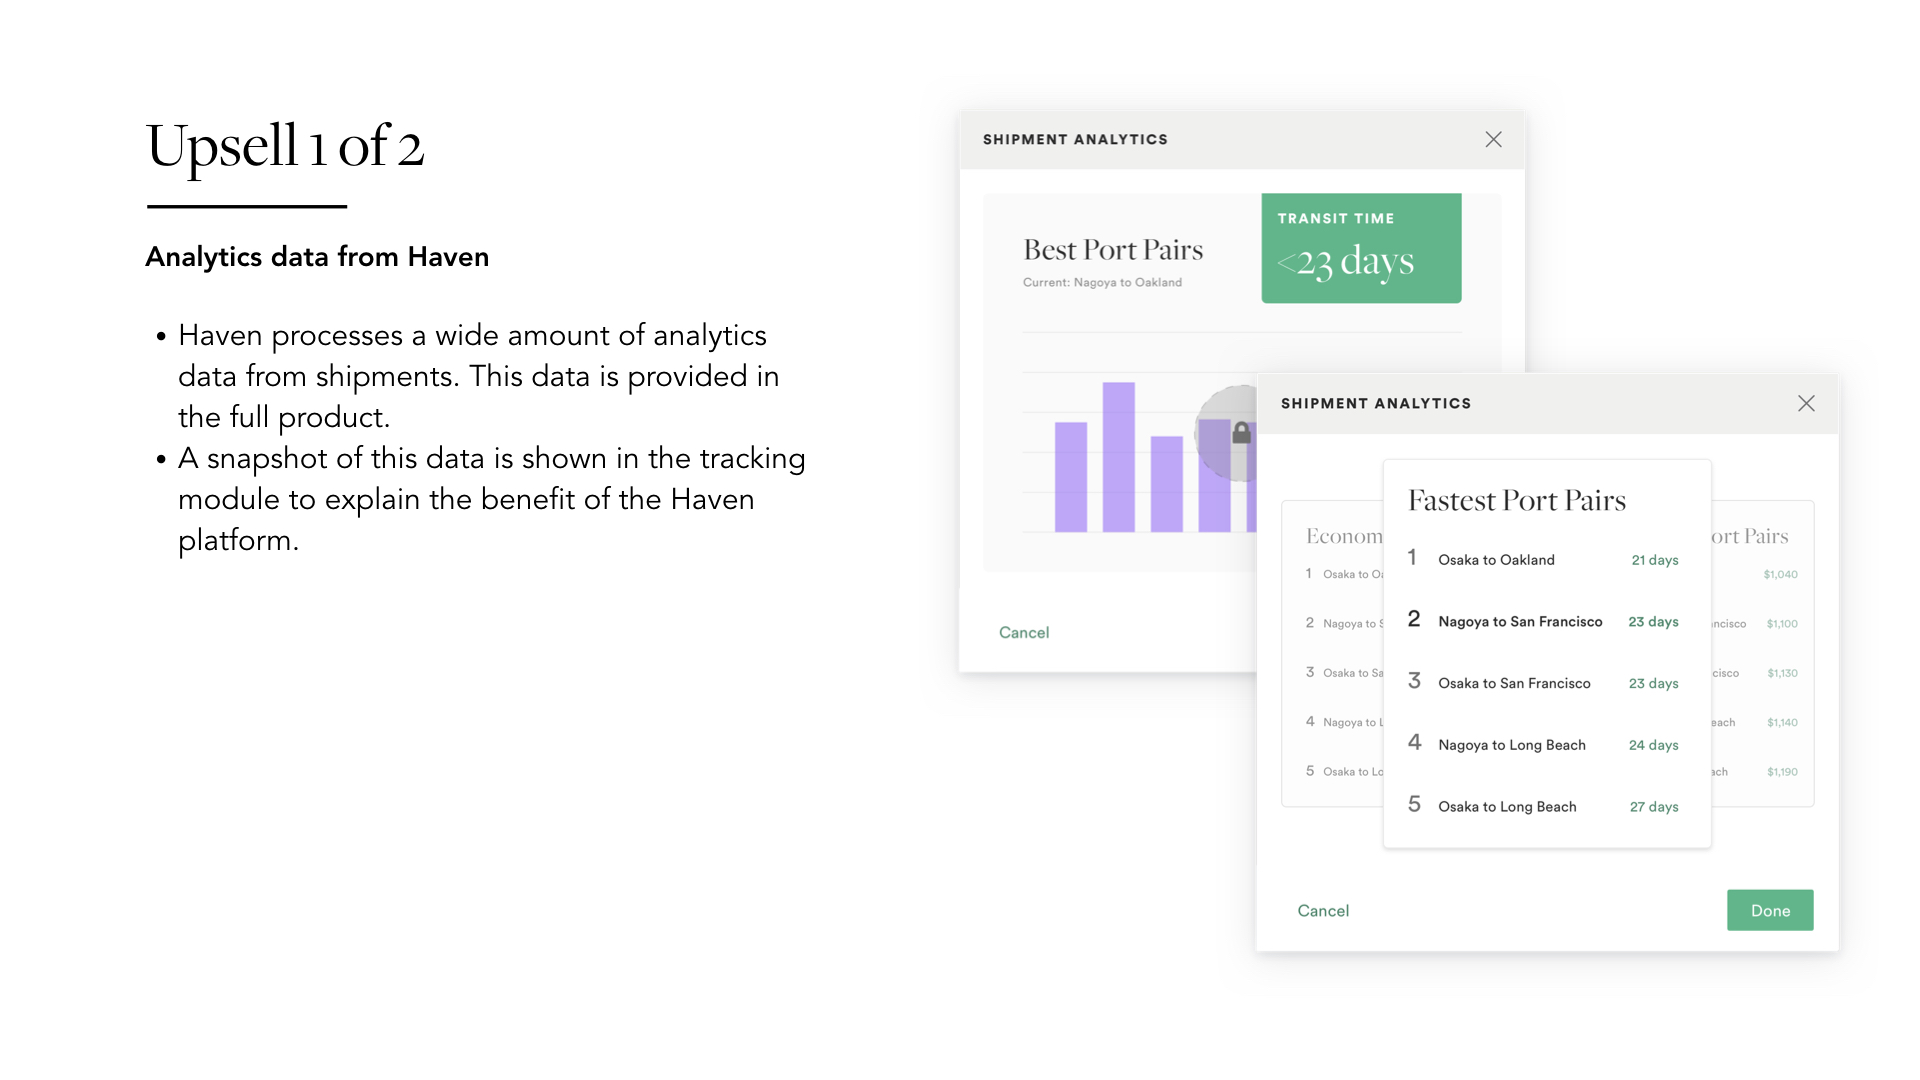The height and width of the screenshot is (1080, 1920).
Task: Close the back Shipment Analytics dialog
Action: (x=1492, y=139)
